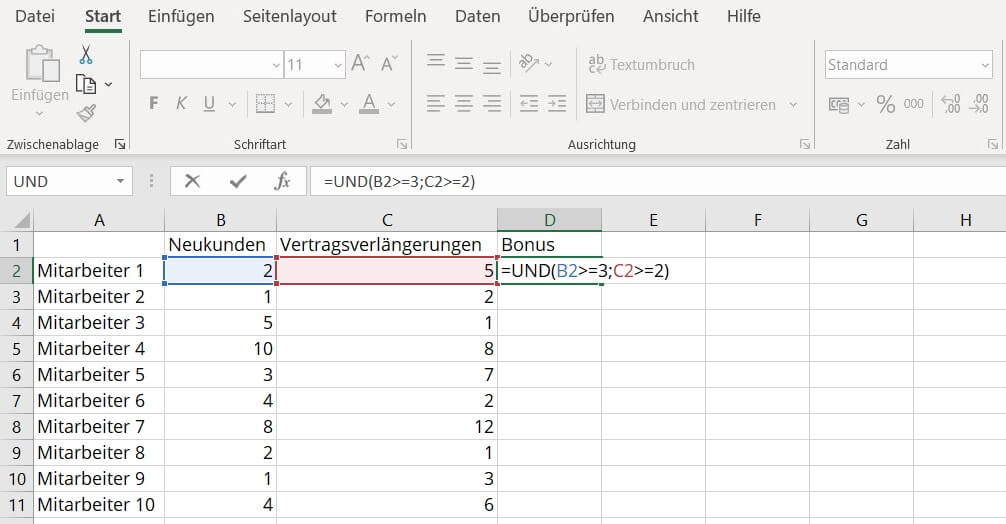Image resolution: width=1006 pixels, height=524 pixels.
Task: Increase indent
Action: point(557,103)
